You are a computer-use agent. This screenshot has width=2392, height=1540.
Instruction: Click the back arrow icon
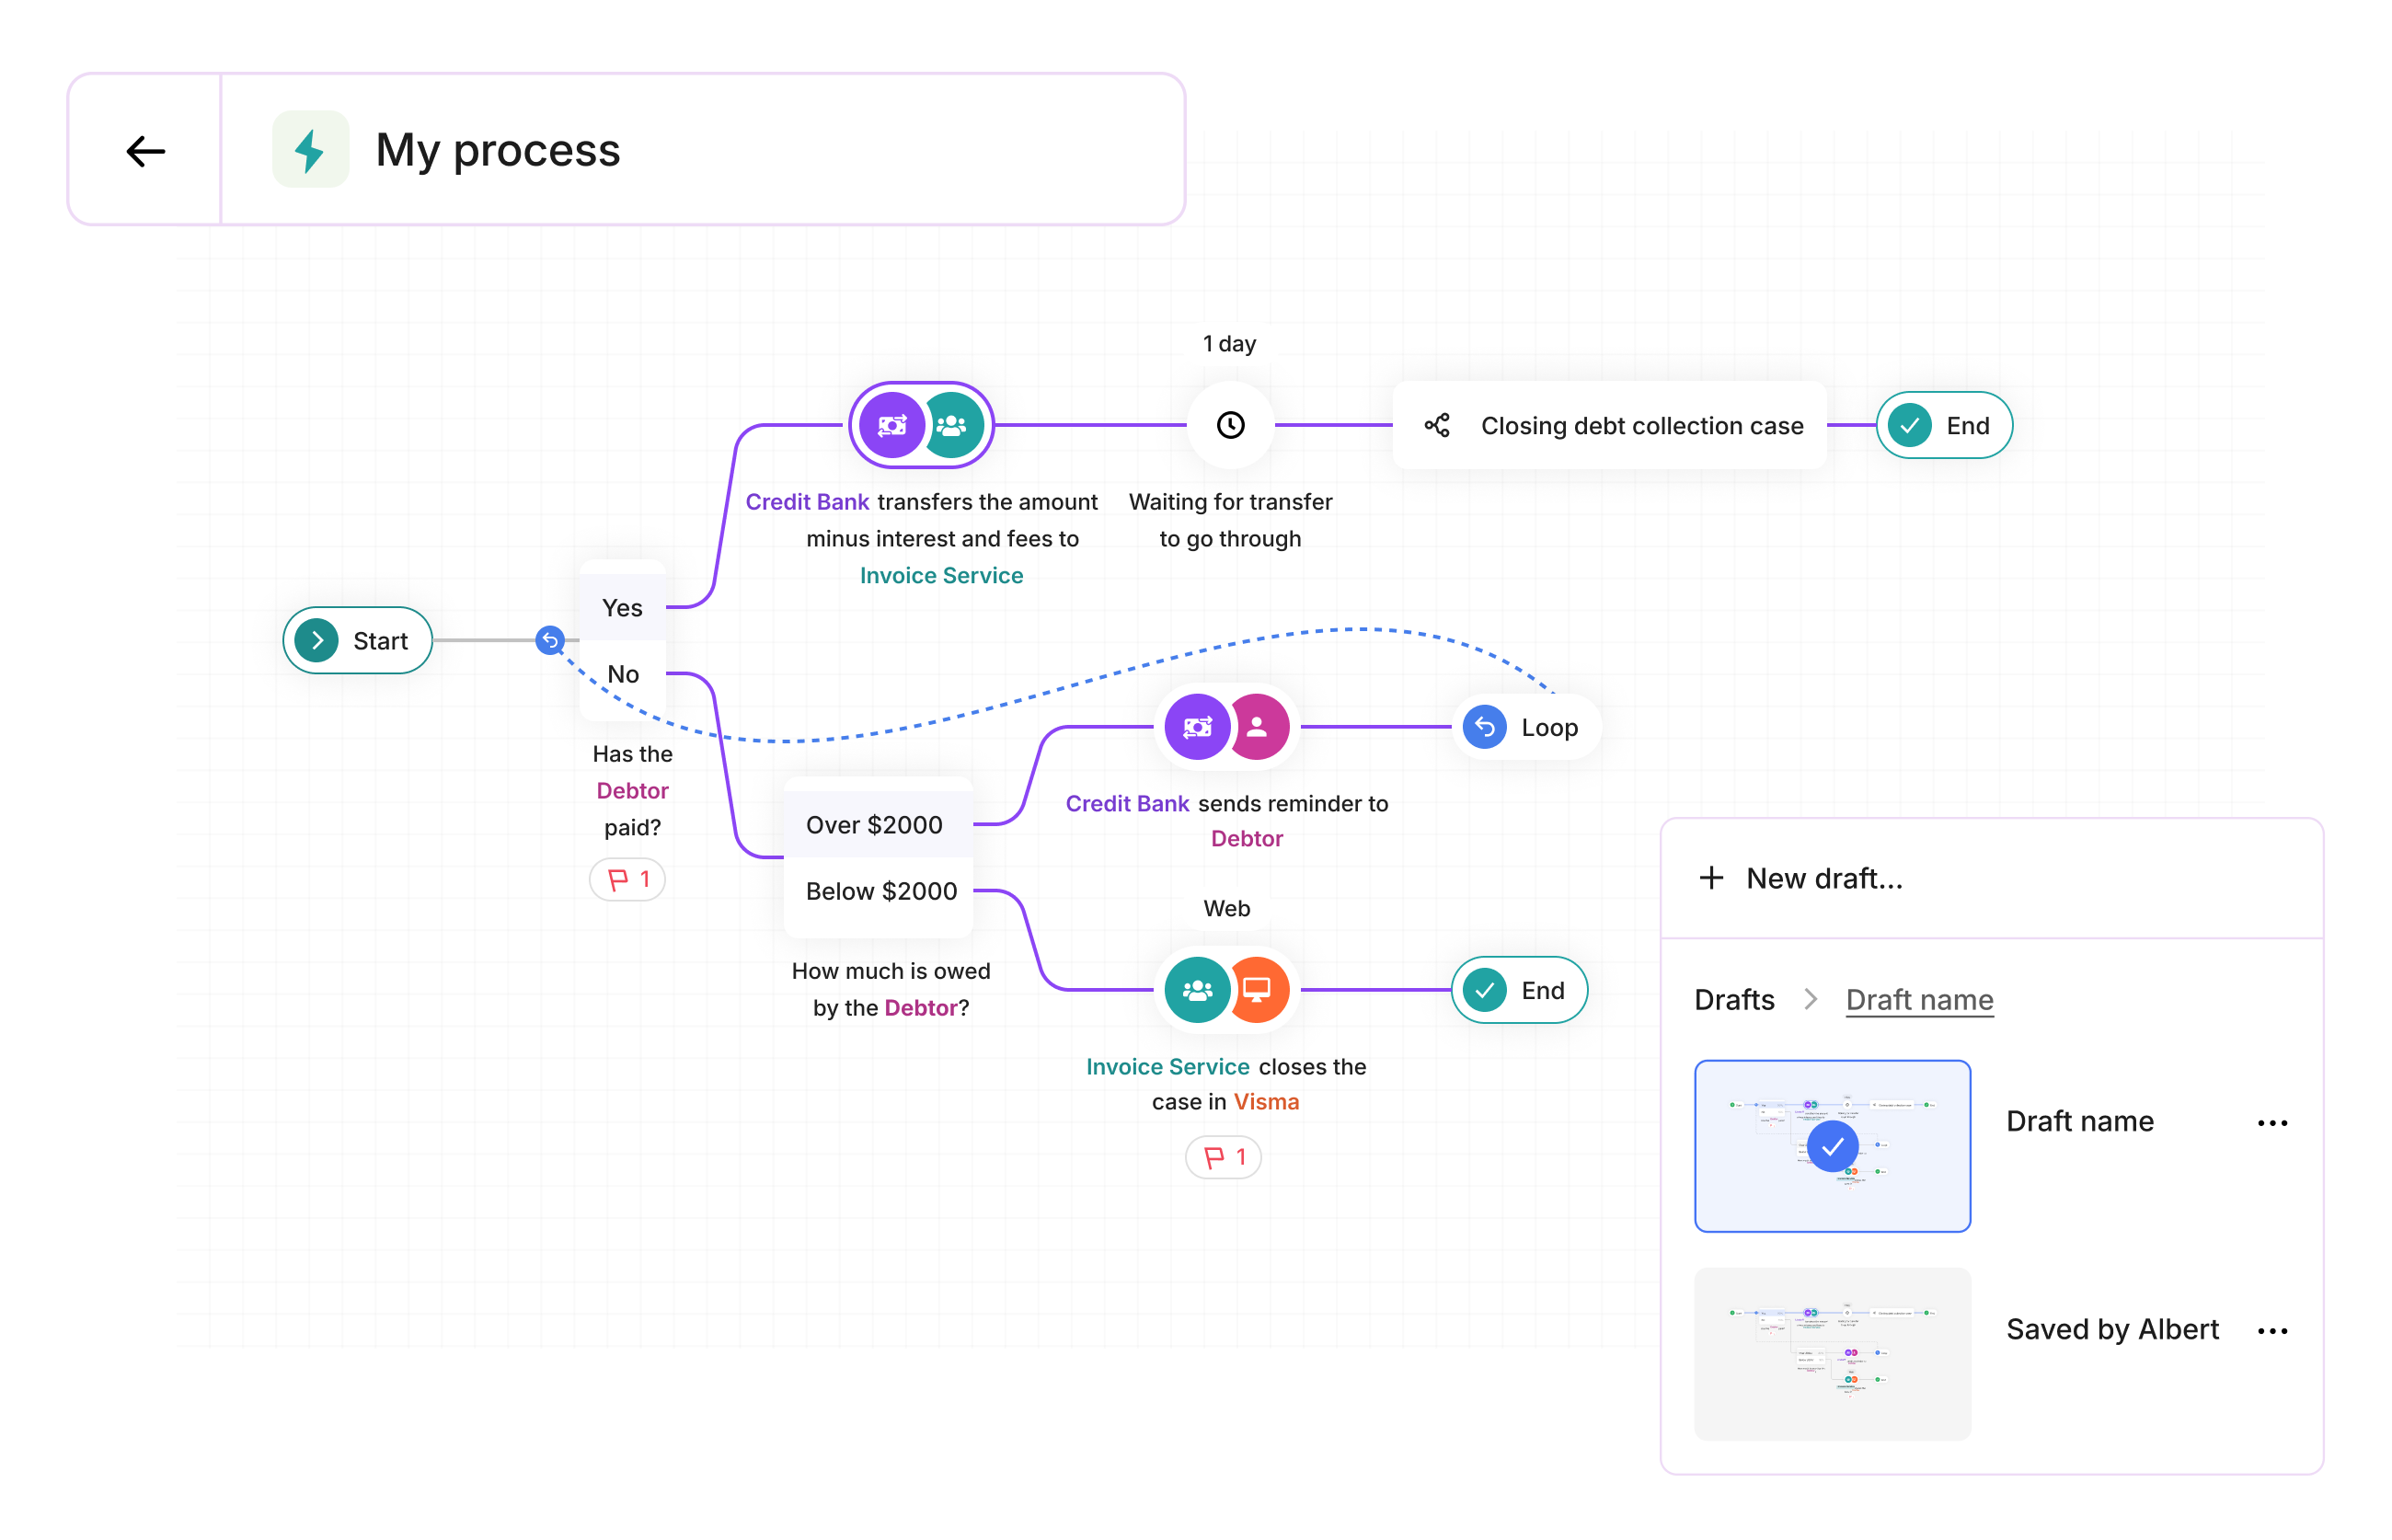[x=145, y=151]
